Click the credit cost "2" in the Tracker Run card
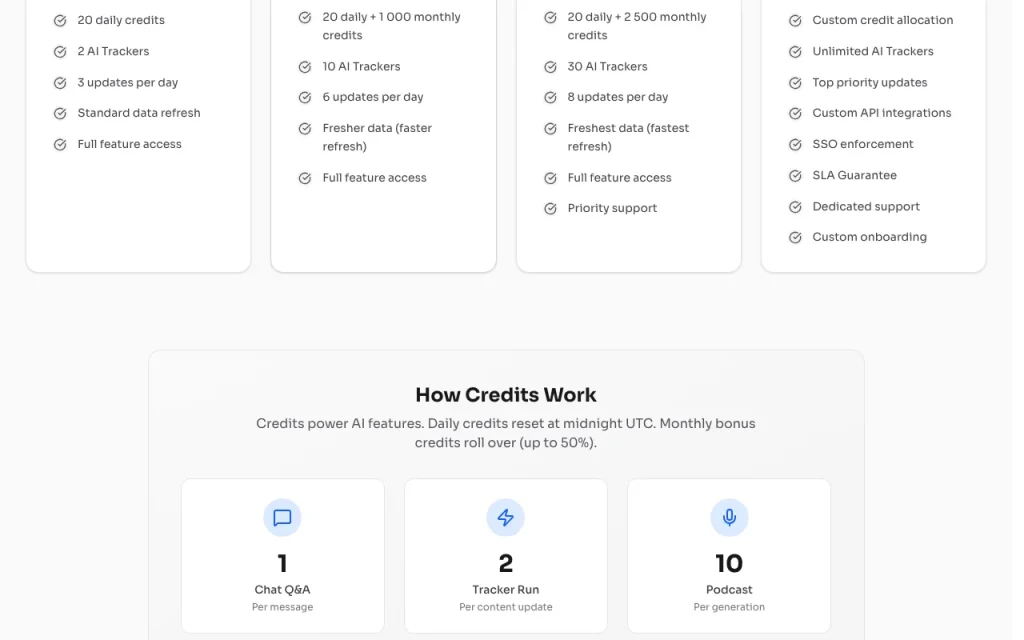1024x640 pixels. point(505,564)
